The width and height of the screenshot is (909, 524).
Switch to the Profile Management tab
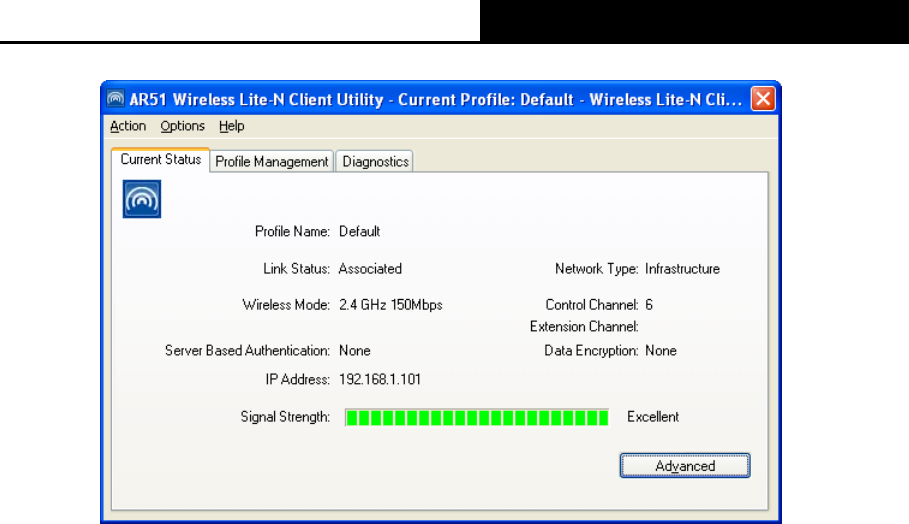[x=272, y=162]
